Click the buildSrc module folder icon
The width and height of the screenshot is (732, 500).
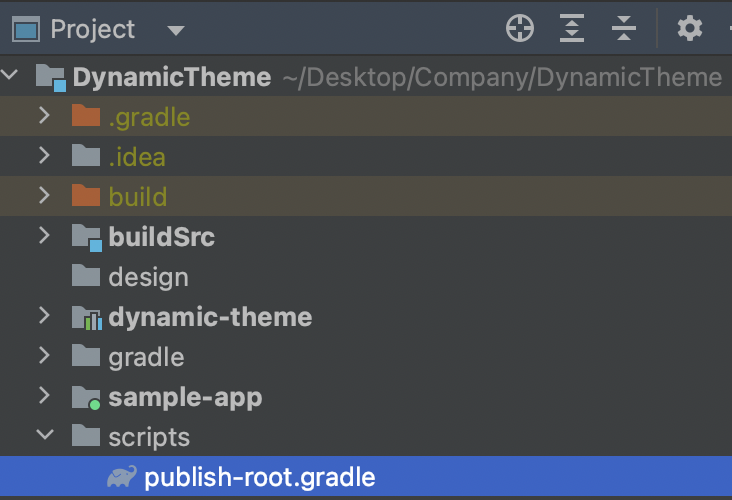point(87,238)
